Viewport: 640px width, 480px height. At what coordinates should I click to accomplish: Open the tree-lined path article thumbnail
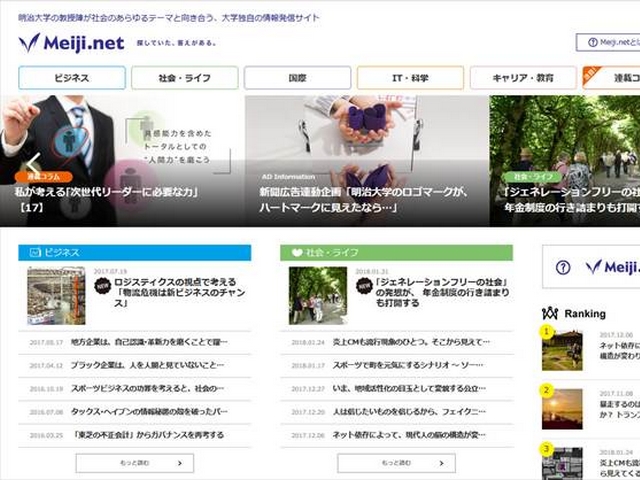point(318,296)
